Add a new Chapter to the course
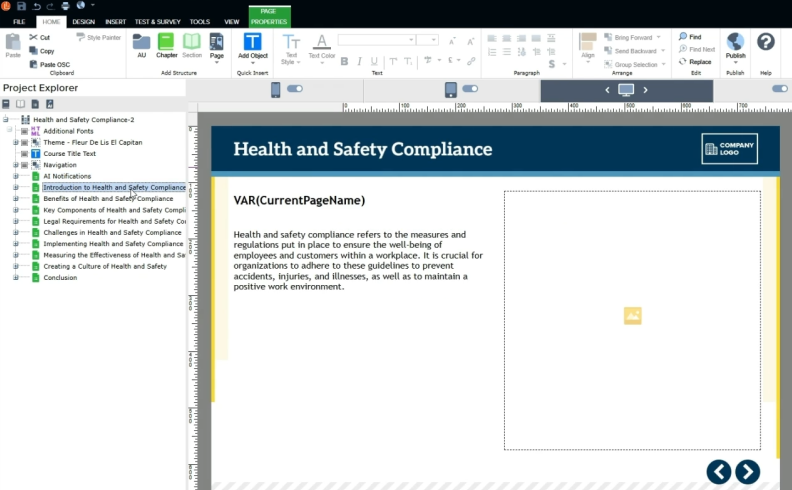 tap(166, 45)
